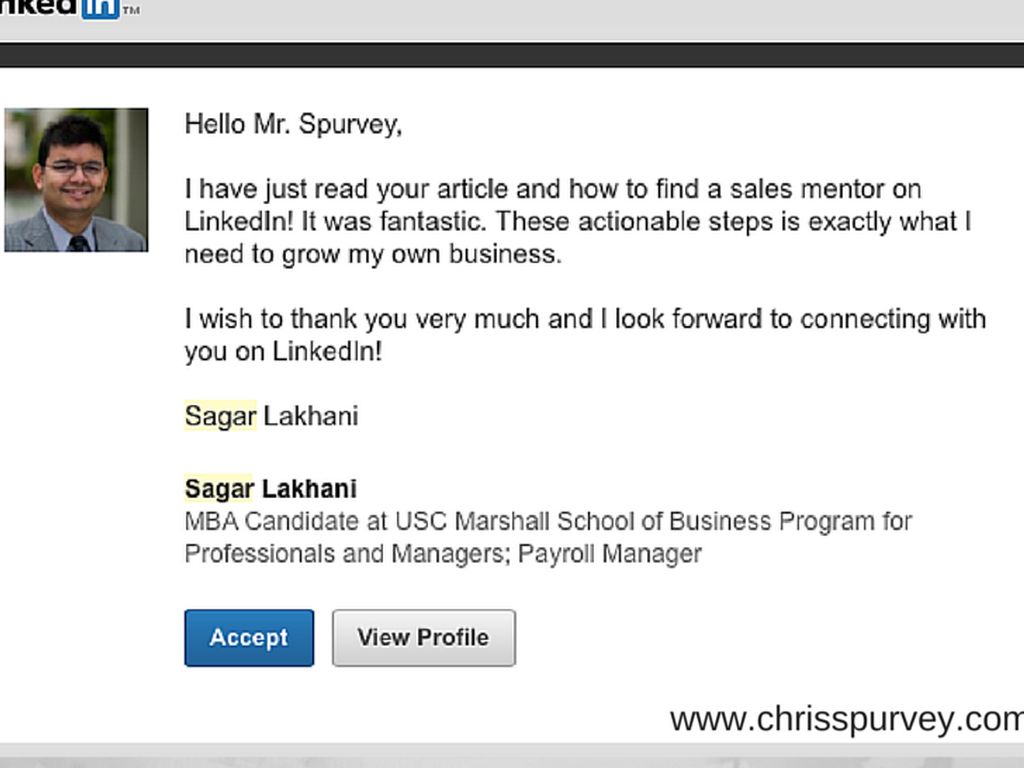Click the 'Hello Mr. Spurvey,' greeting line
Viewport: 1024px width, 768px height.
point(293,125)
